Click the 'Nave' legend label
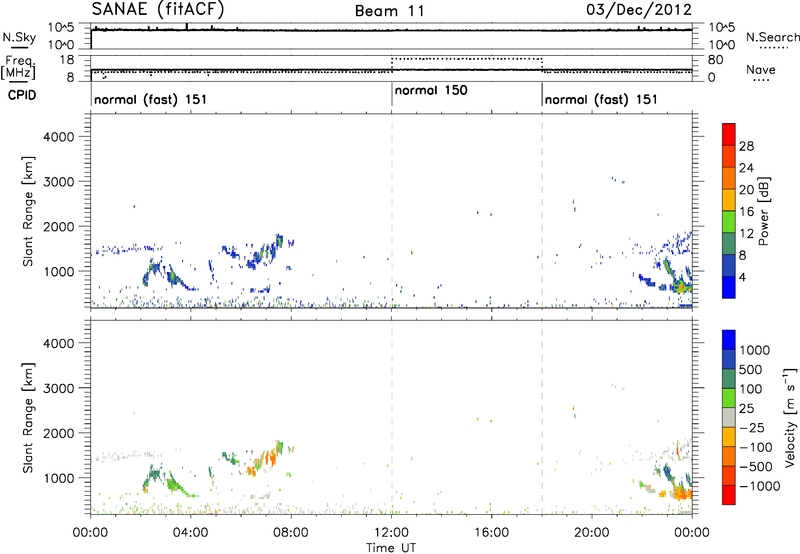Screen dimensions: 800x554 click(760, 70)
